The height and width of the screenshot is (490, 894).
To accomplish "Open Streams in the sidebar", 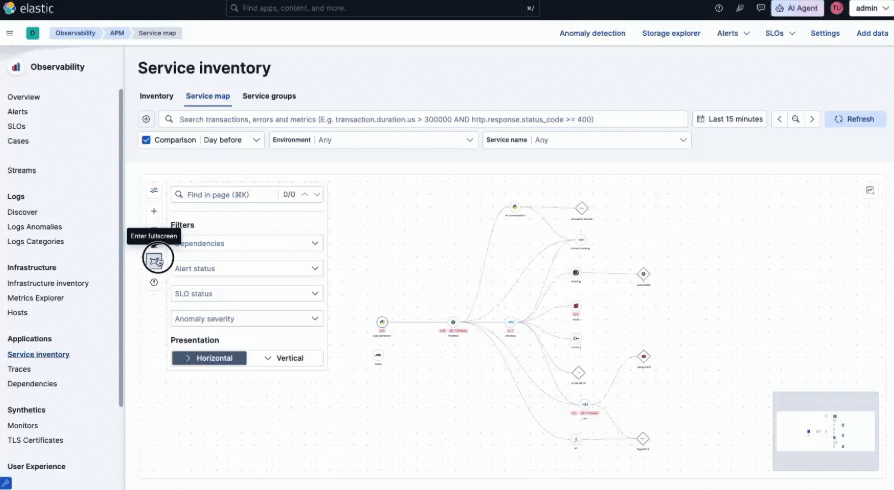I will coord(22,171).
